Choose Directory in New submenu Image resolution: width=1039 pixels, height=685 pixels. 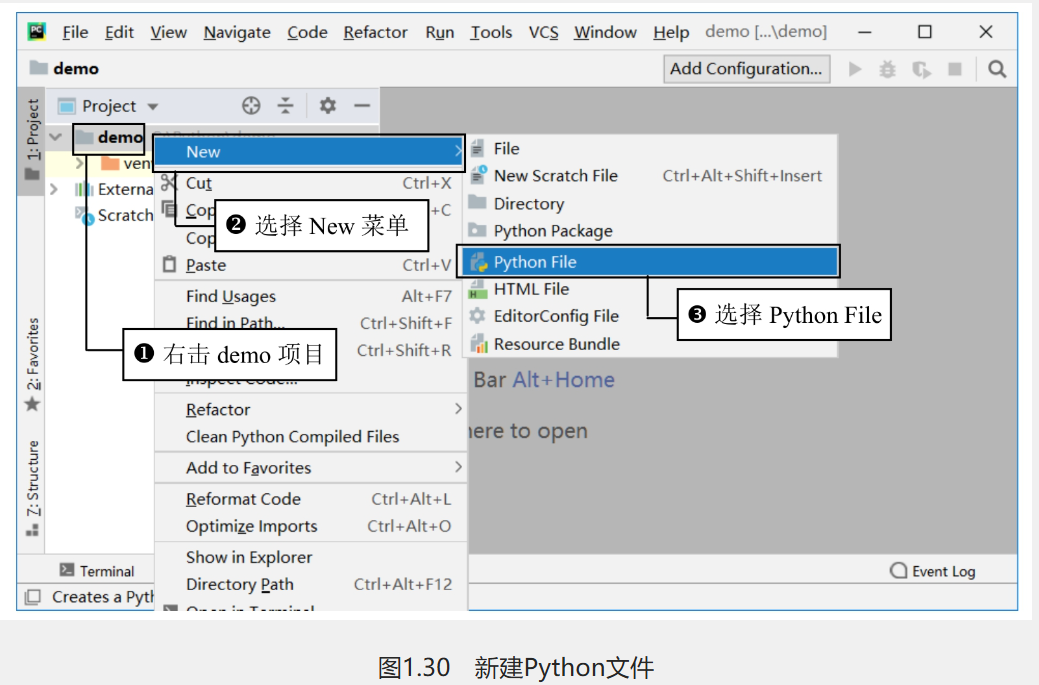(651, 203)
